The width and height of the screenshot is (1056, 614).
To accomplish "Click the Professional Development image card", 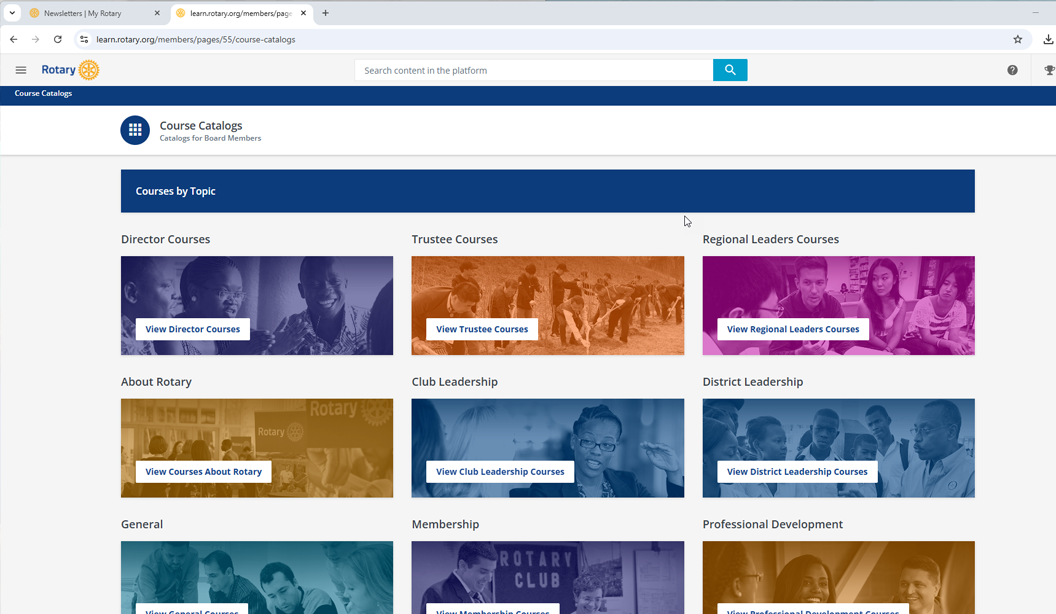I will click(838, 578).
